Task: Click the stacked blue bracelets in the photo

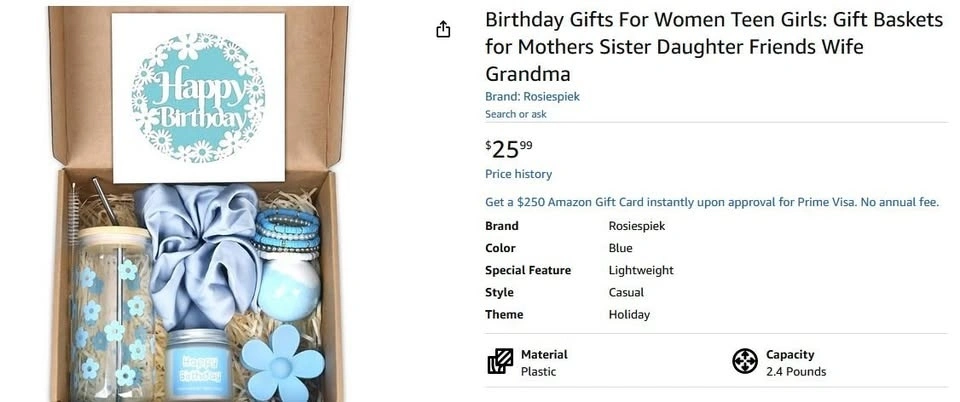Action: point(286,233)
